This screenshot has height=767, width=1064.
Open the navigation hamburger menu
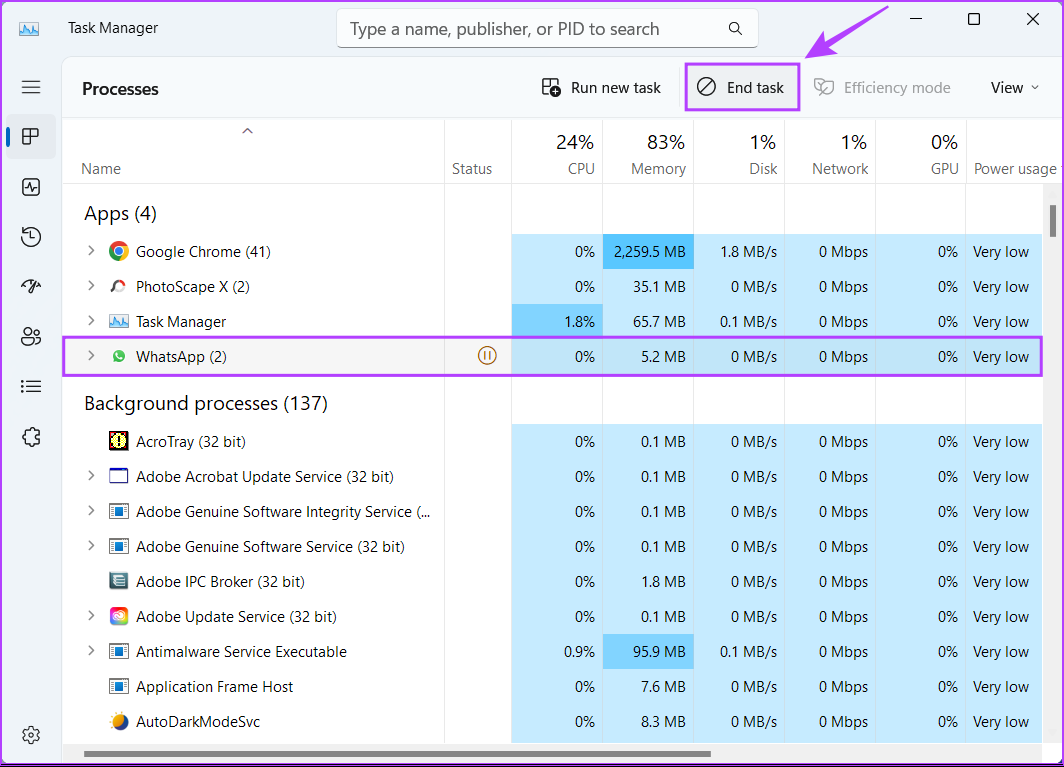click(31, 87)
